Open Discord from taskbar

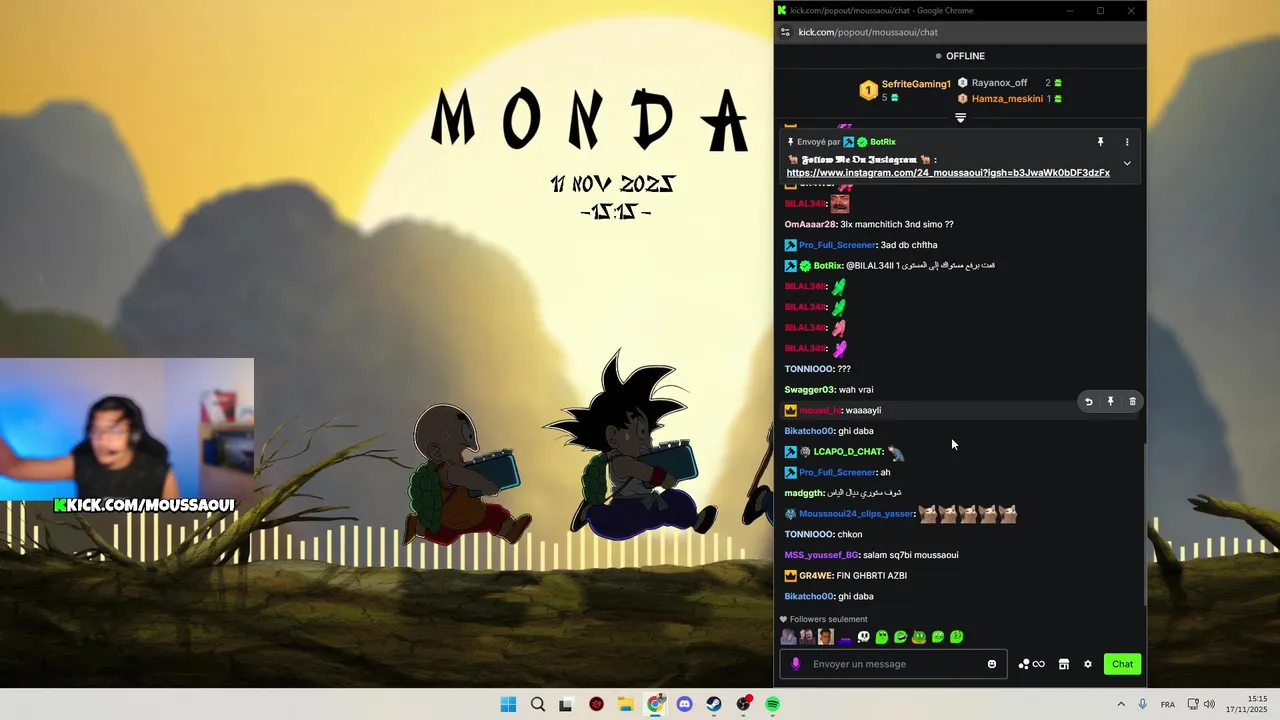coord(684,704)
